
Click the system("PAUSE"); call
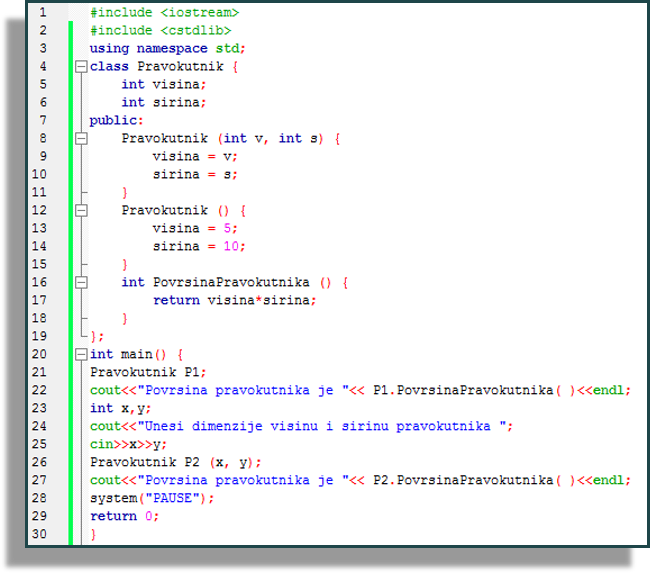pyautogui.click(x=152, y=498)
